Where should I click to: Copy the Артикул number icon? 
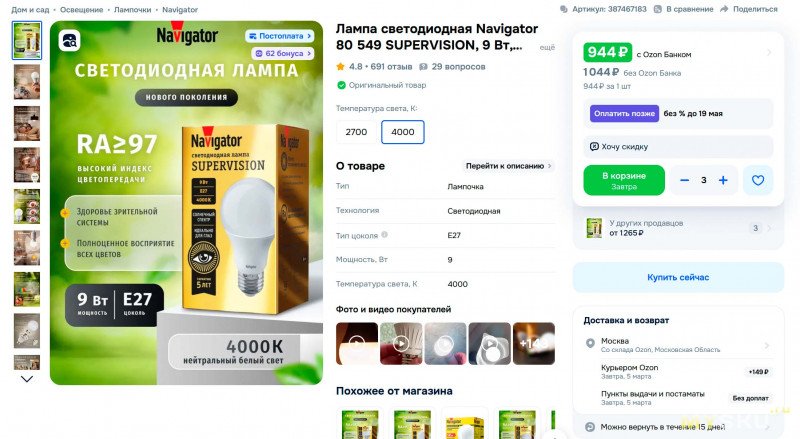(x=563, y=9)
